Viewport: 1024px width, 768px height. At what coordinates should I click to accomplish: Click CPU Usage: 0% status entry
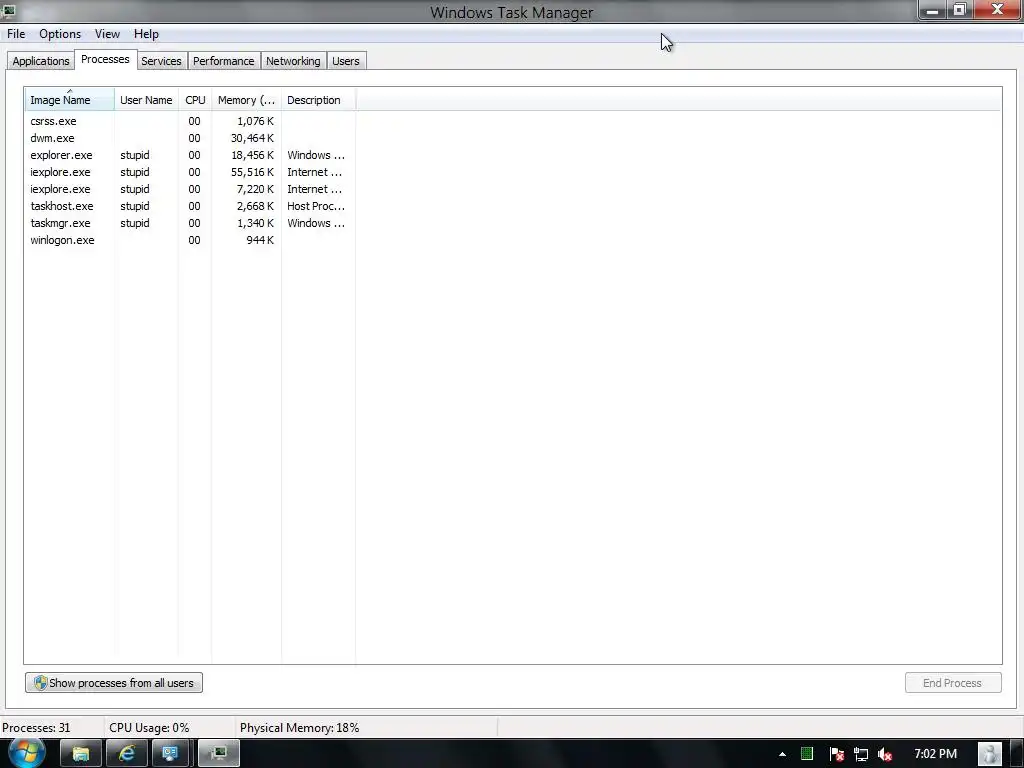[149, 728]
